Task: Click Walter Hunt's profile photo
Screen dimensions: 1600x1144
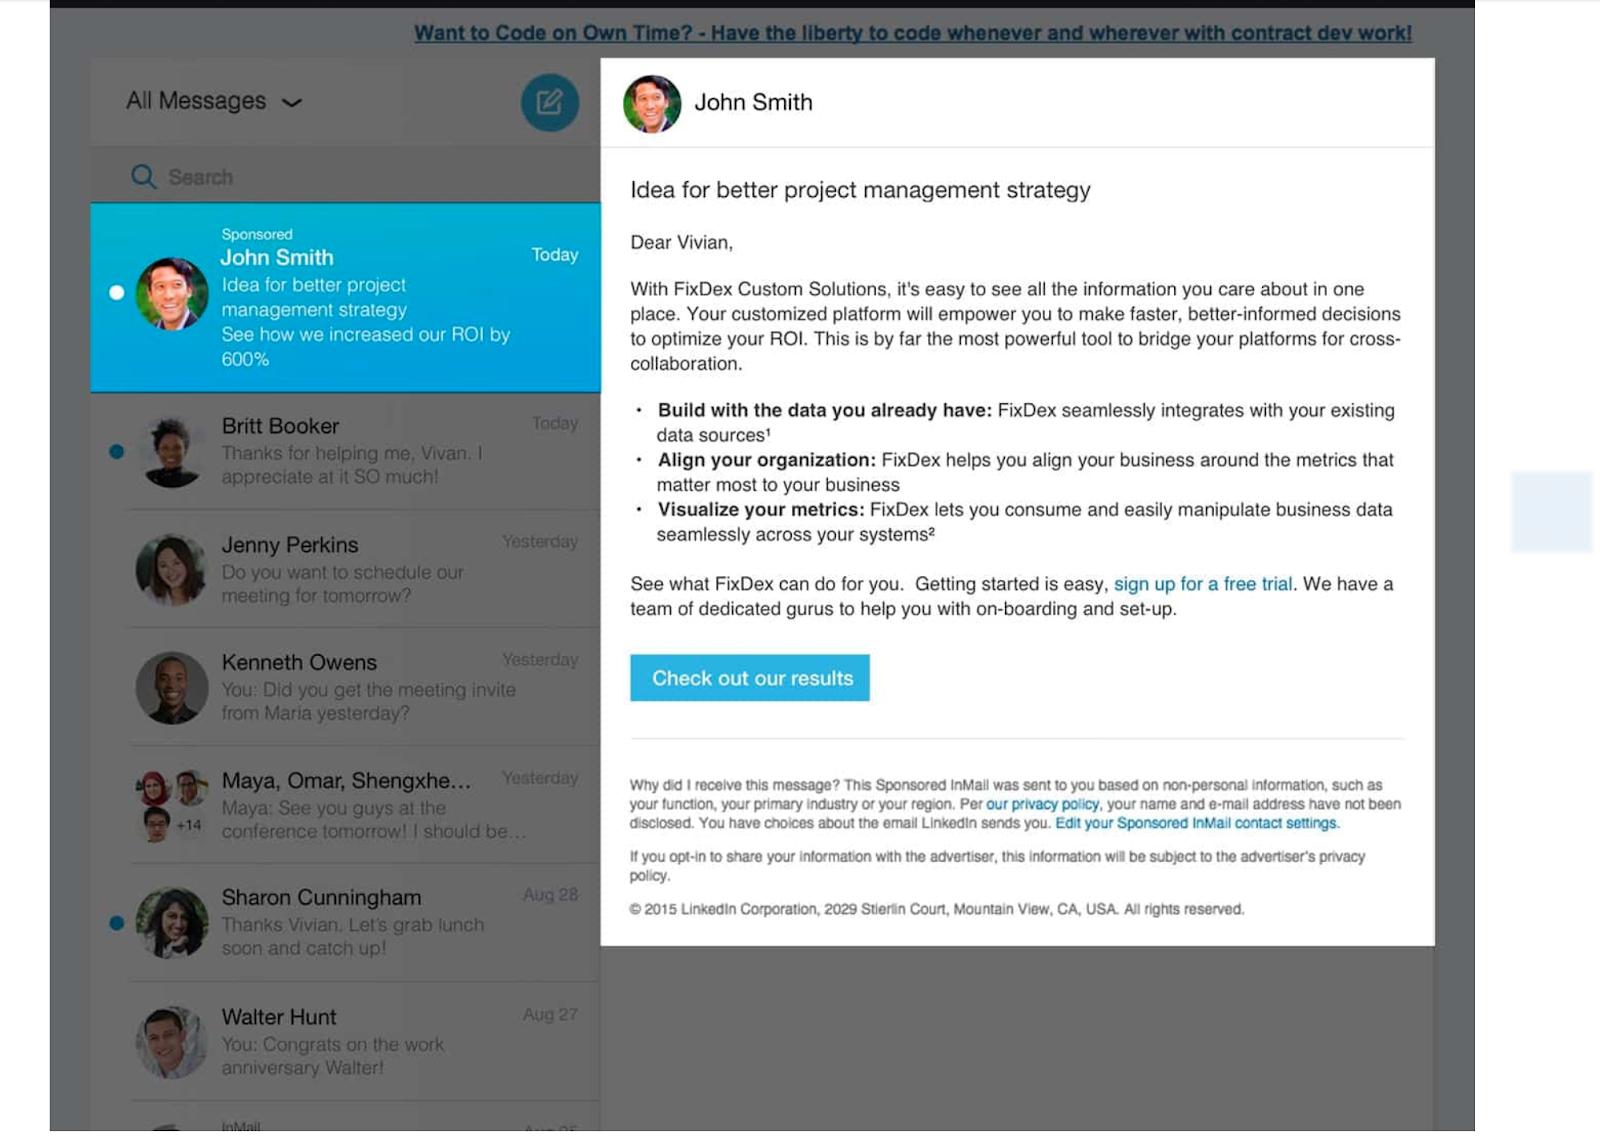Action: pyautogui.click(x=171, y=1042)
